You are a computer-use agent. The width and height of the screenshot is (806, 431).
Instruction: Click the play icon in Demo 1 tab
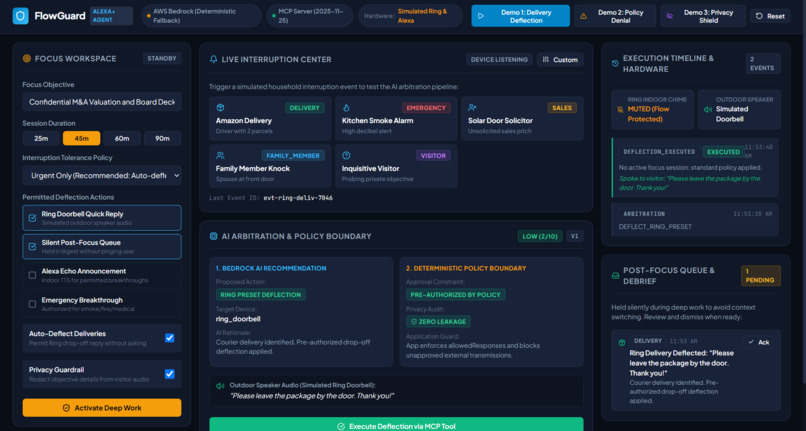pyautogui.click(x=481, y=16)
